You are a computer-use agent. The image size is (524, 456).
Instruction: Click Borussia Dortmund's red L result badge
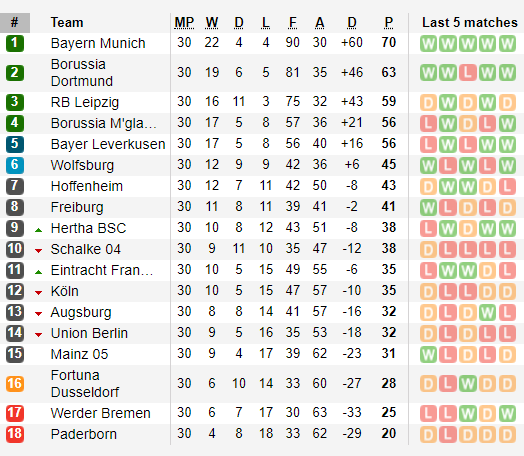tap(468, 73)
